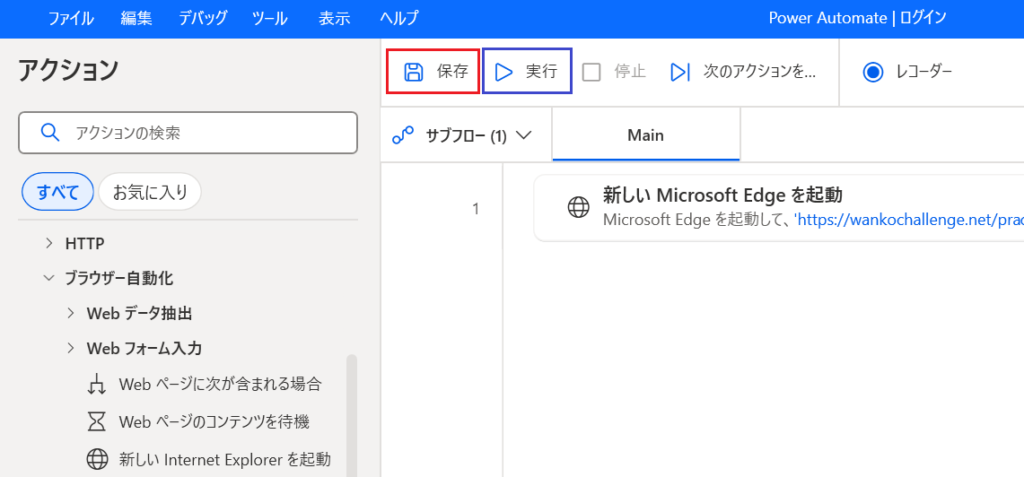Click the 実行 button label
Image resolution: width=1024 pixels, height=477 pixels.
[x=542, y=72]
